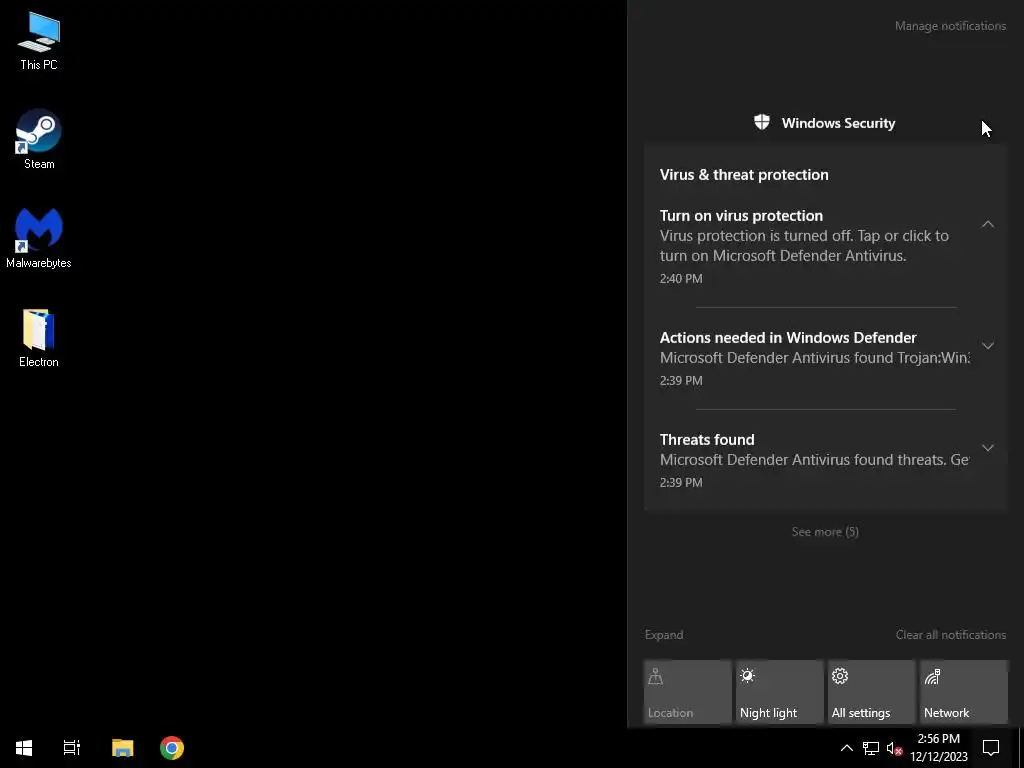Click the muted volume tray icon

(x=895, y=748)
